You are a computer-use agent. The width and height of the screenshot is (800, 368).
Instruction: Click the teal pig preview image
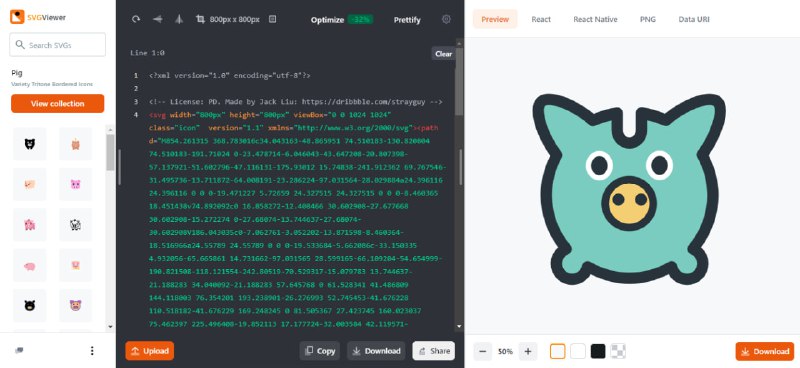(x=629, y=189)
